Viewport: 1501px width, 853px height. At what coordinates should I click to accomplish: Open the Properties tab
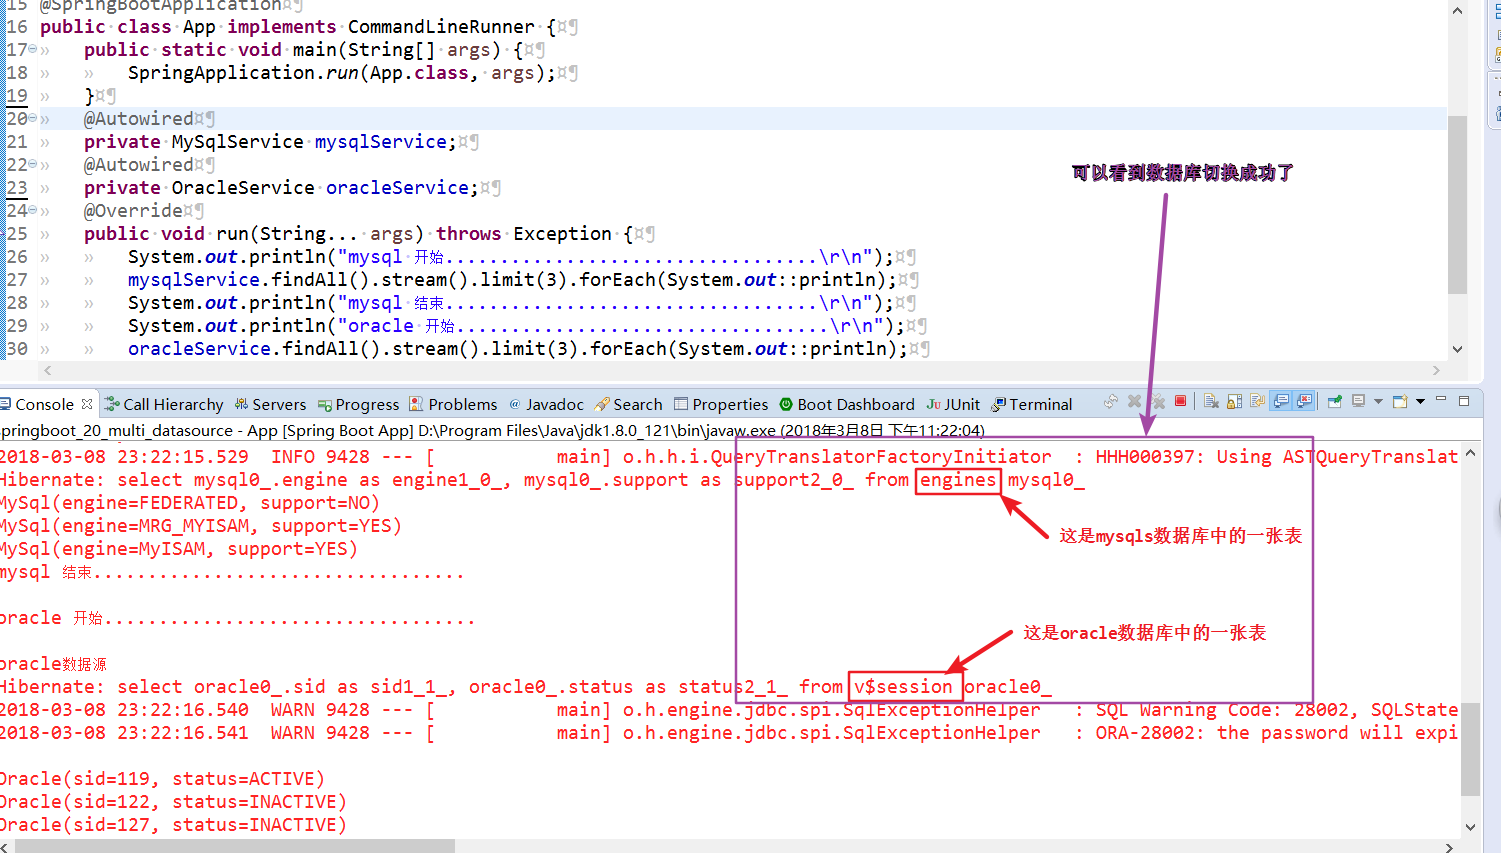(721, 404)
